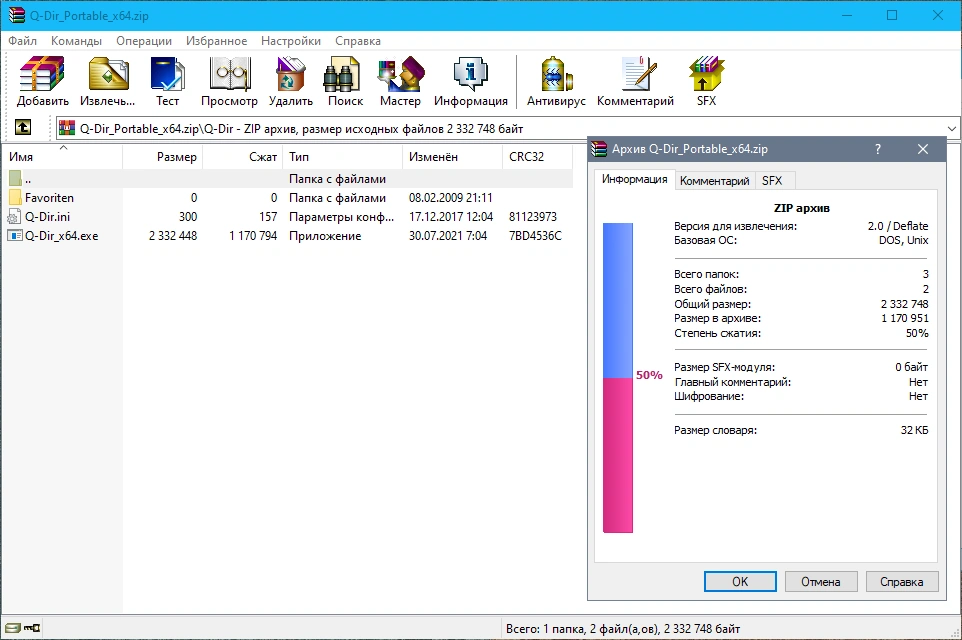Open the Настройки menu
This screenshot has height=640, width=962.
(291, 40)
